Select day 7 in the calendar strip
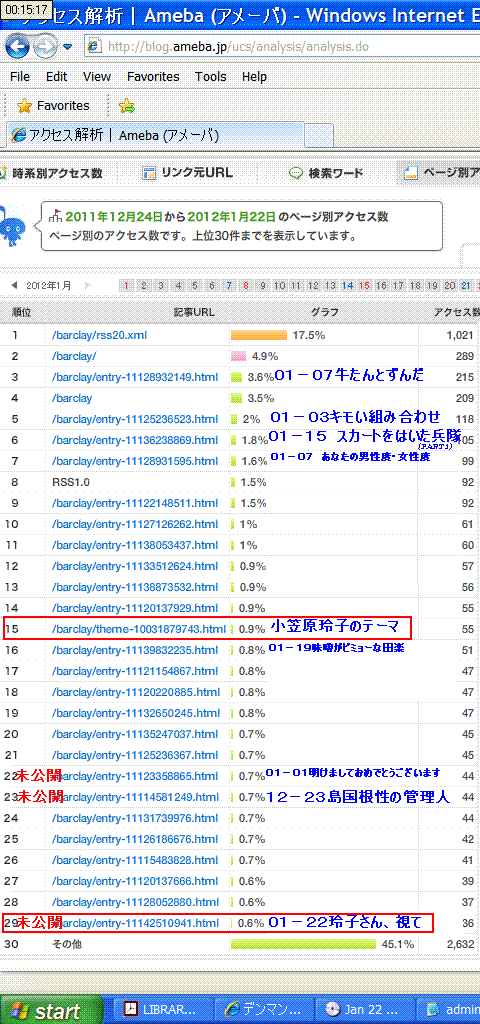 pyautogui.click(x=228, y=285)
